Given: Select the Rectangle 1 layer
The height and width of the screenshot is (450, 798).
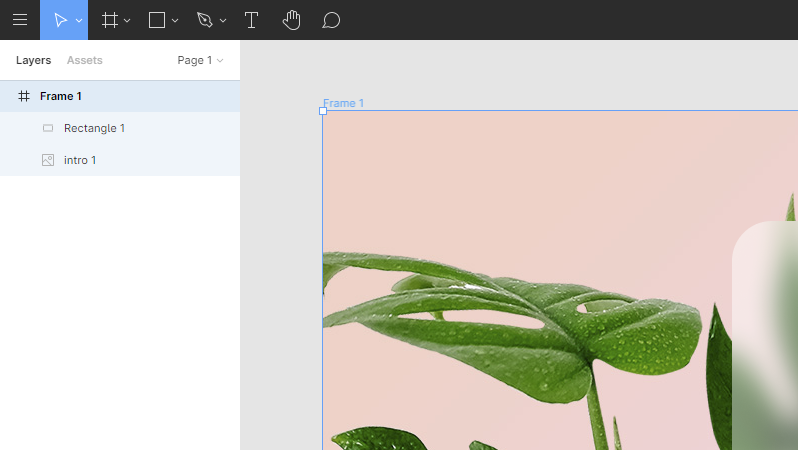Looking at the screenshot, I should [x=120, y=128].
